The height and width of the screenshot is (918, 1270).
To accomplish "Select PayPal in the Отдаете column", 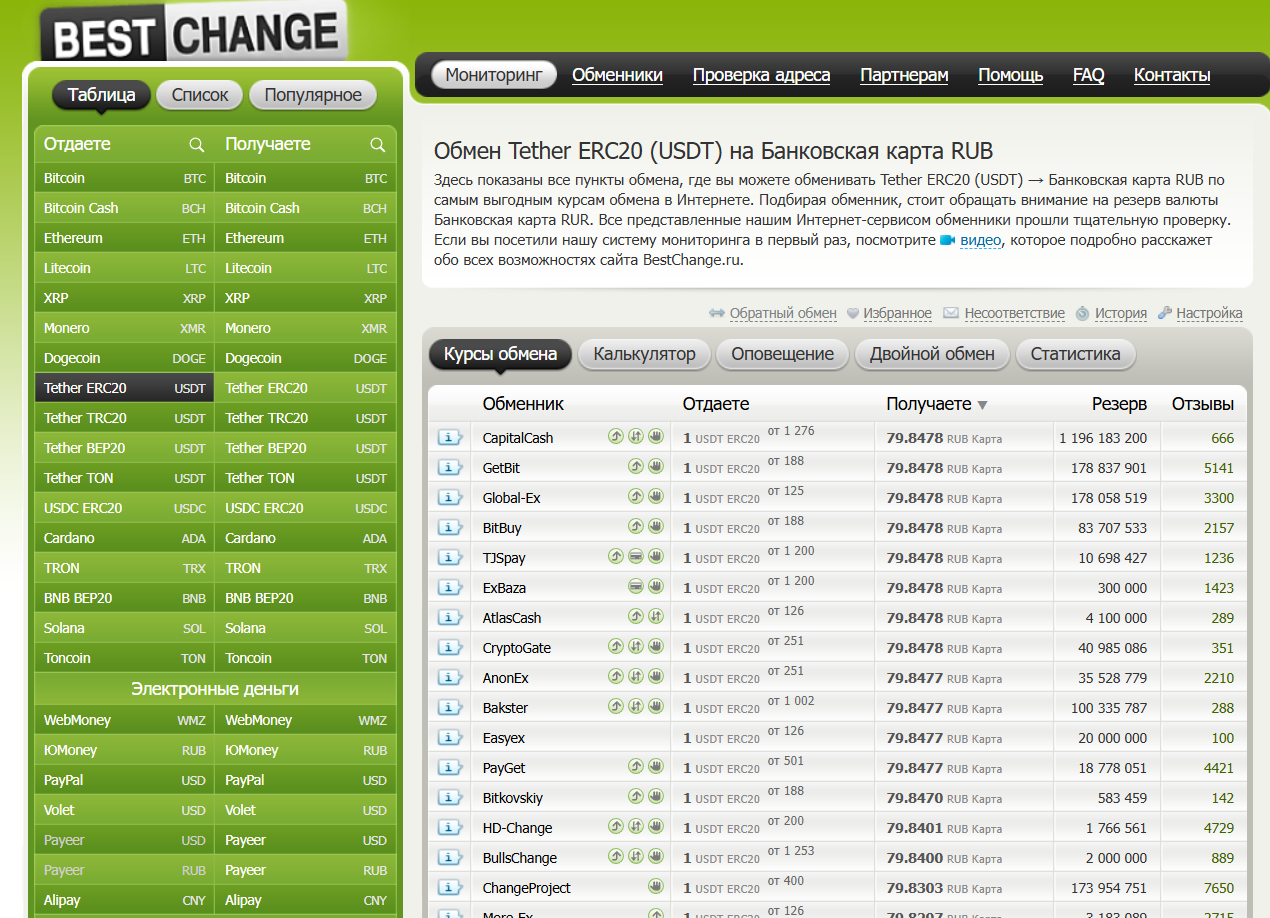I will 125,780.
